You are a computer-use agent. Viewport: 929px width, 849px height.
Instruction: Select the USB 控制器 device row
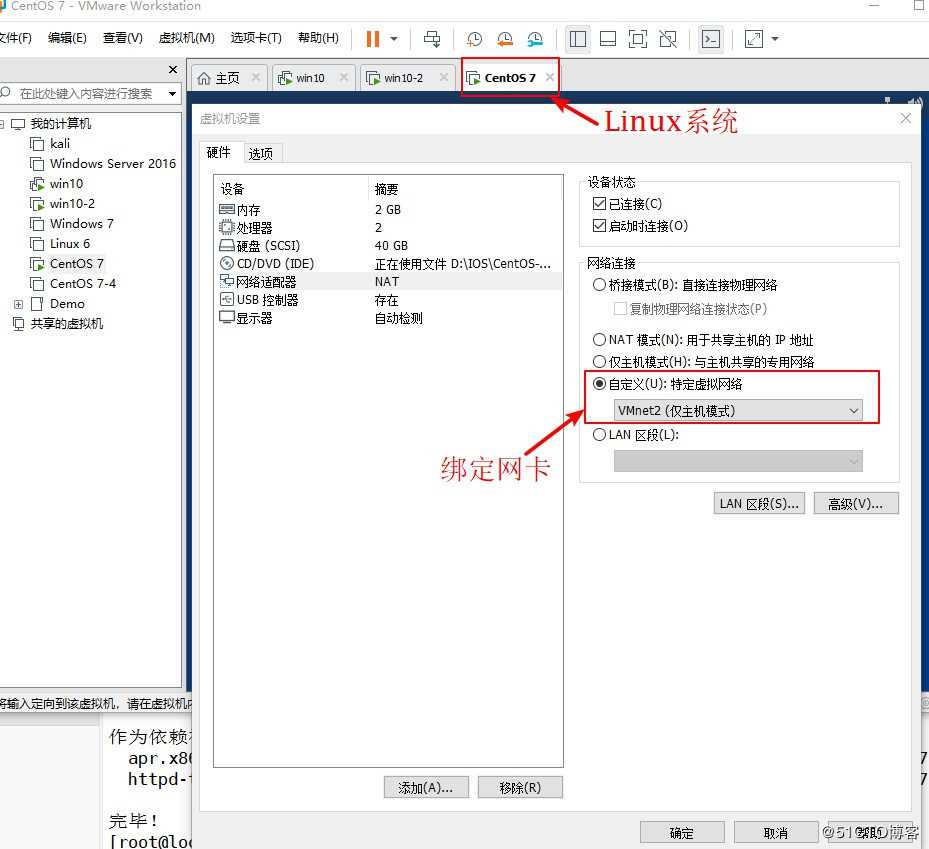(x=388, y=300)
